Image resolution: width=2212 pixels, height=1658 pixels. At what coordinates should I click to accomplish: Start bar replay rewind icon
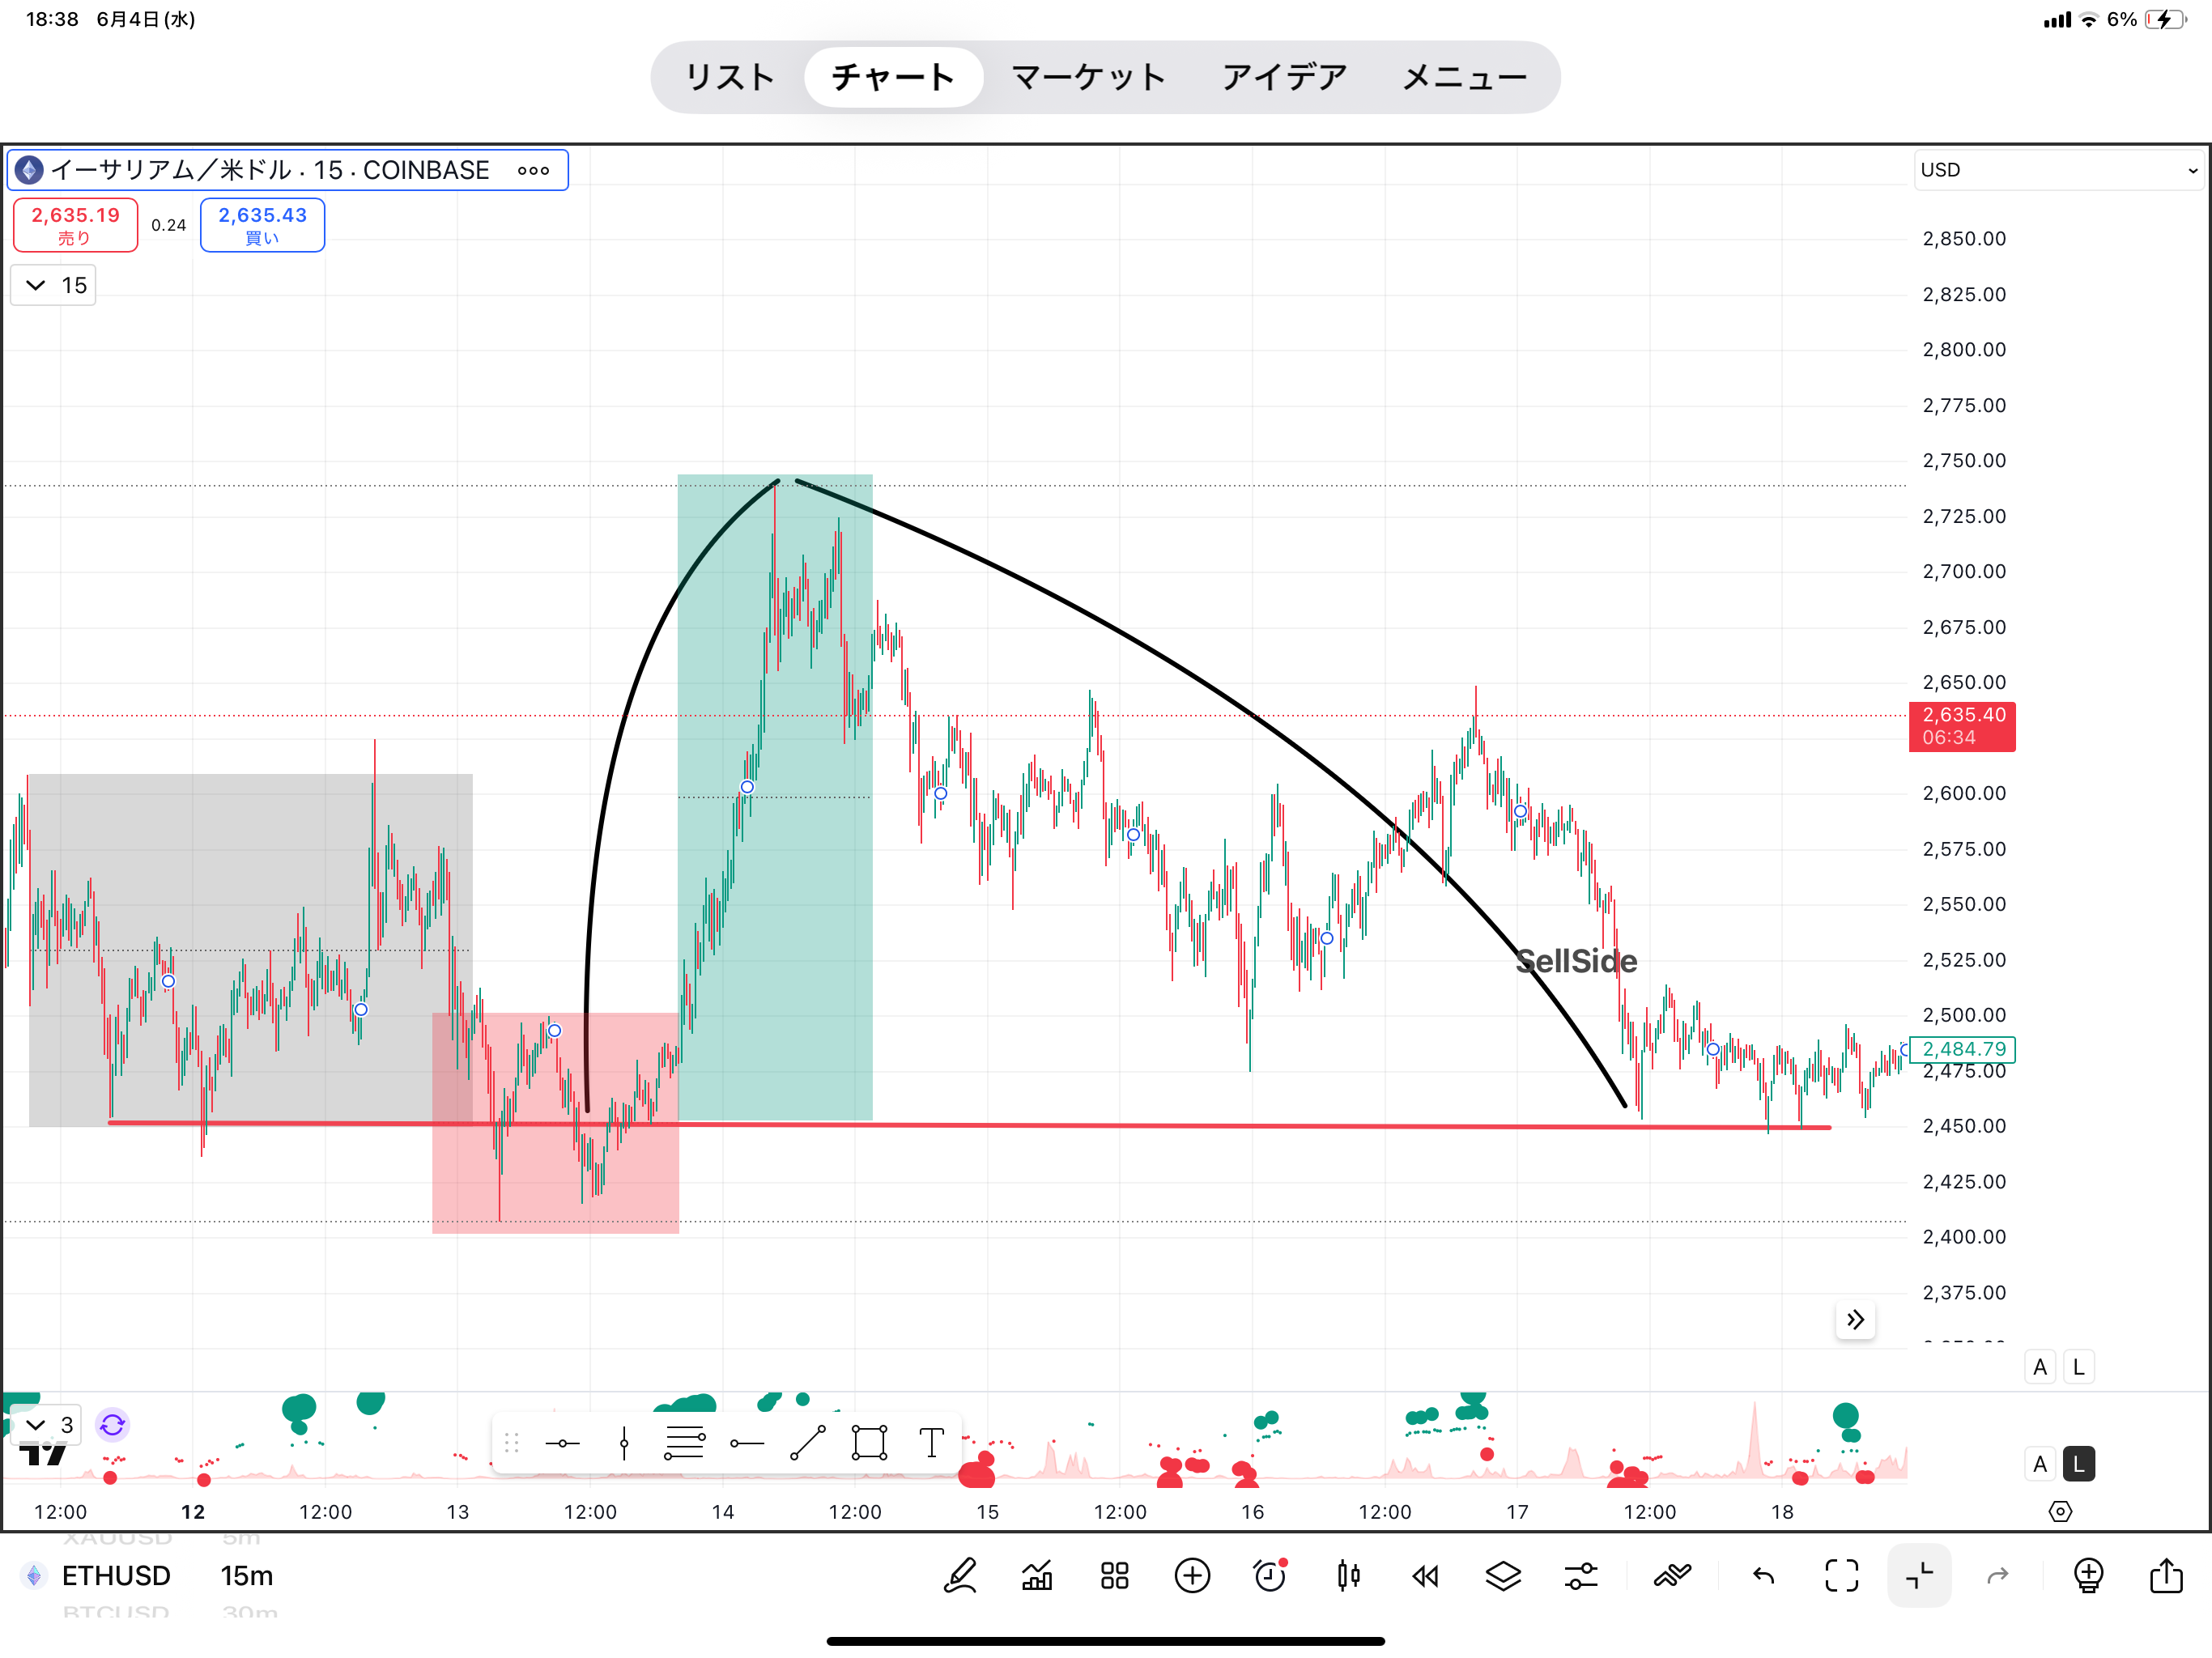[1425, 1576]
